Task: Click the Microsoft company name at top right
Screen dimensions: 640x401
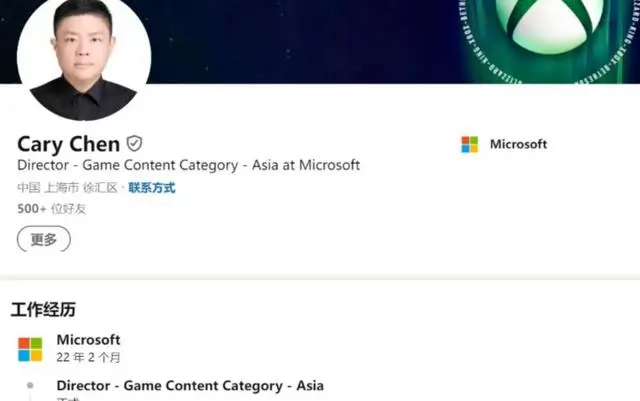Action: (518, 144)
